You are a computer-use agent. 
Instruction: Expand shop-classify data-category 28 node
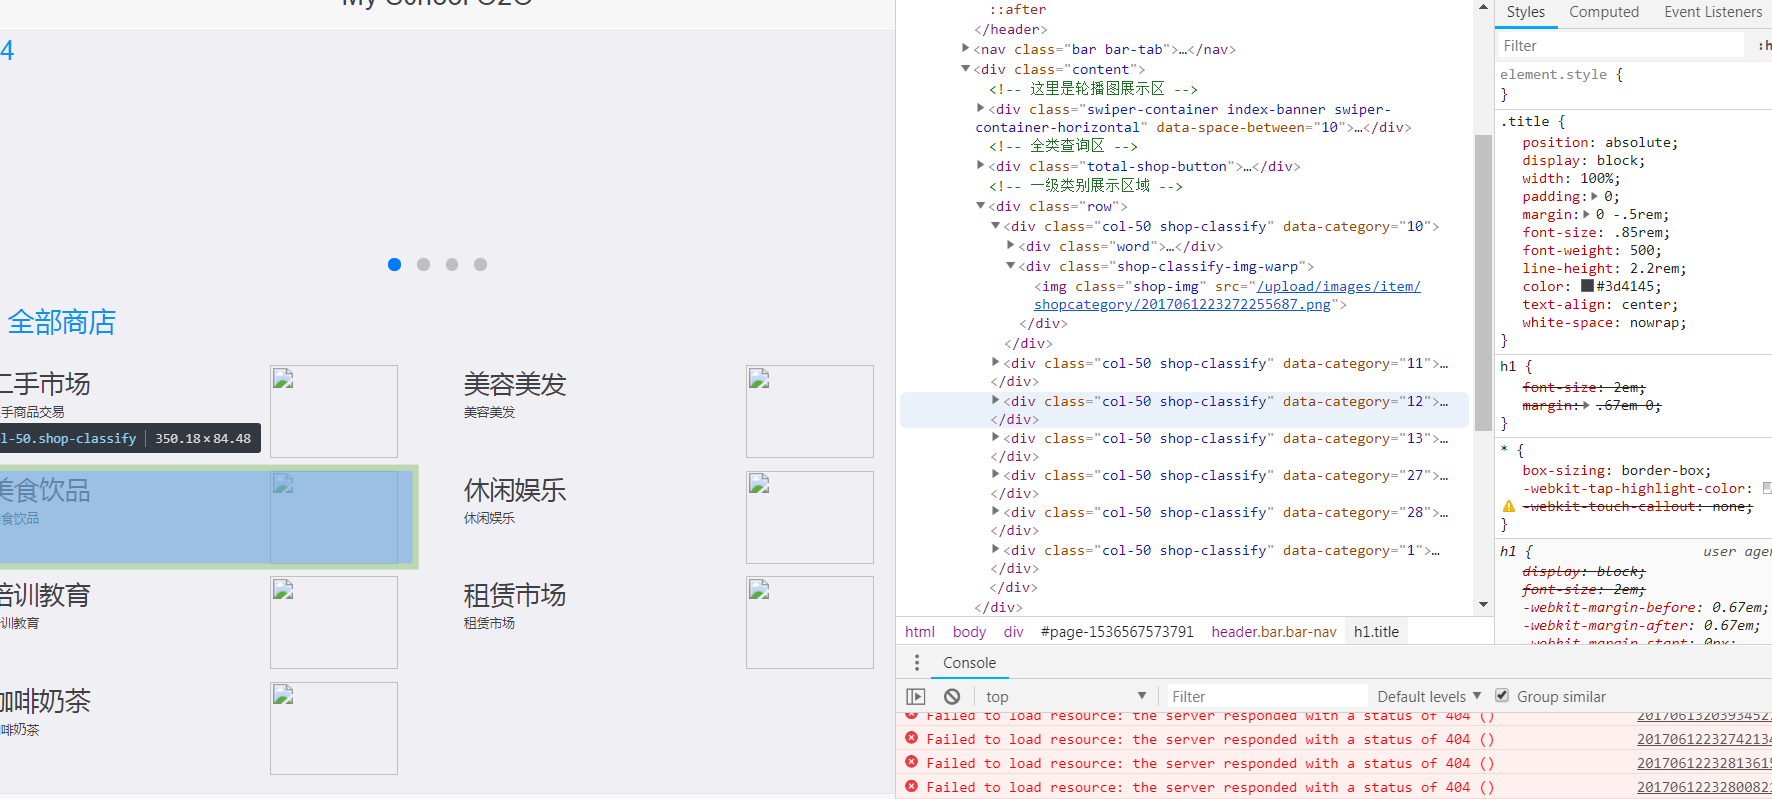click(995, 511)
